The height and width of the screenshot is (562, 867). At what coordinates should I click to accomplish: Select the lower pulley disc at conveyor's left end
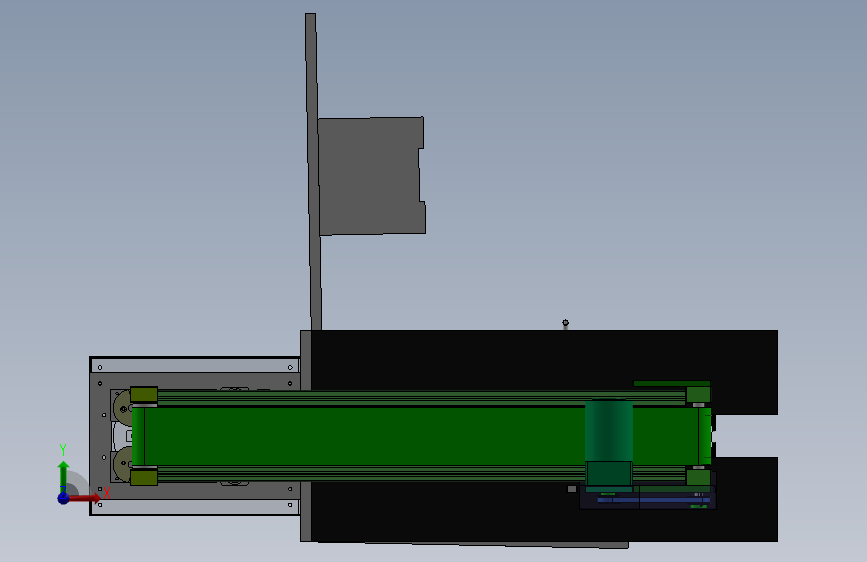click(x=122, y=464)
